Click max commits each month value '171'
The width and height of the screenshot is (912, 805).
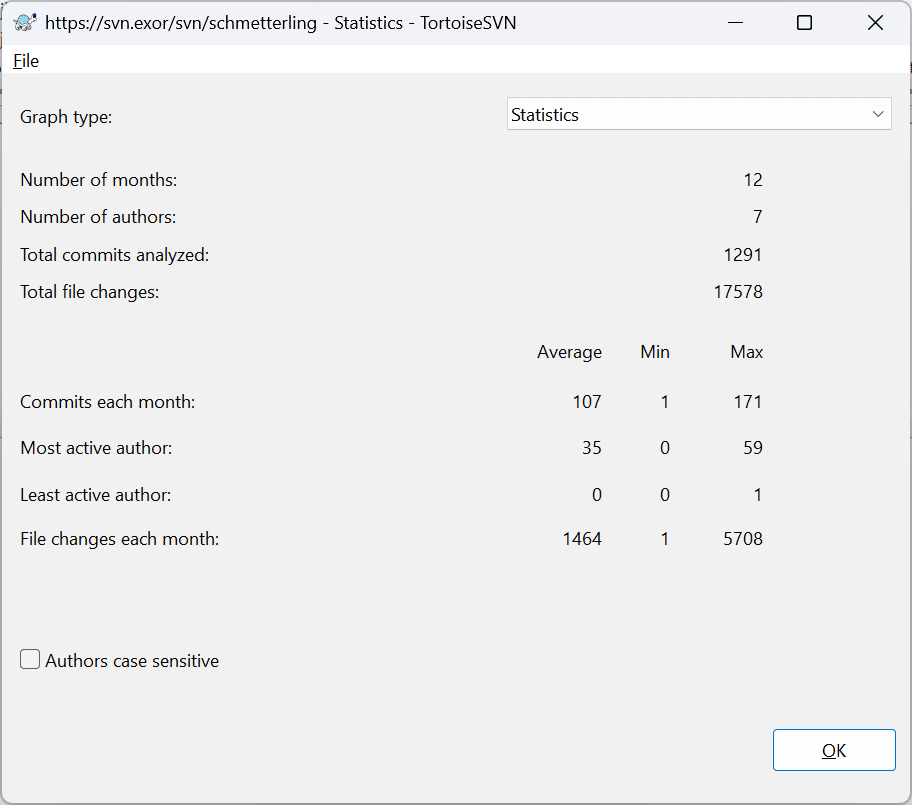click(748, 402)
